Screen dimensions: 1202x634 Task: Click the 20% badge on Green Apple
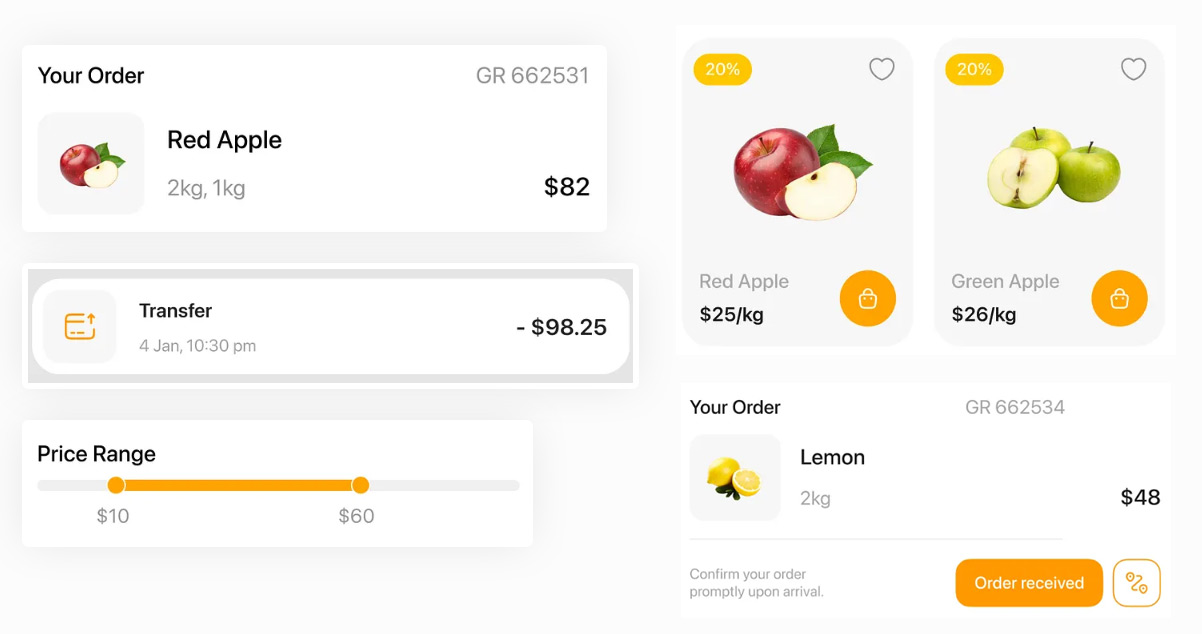point(974,69)
